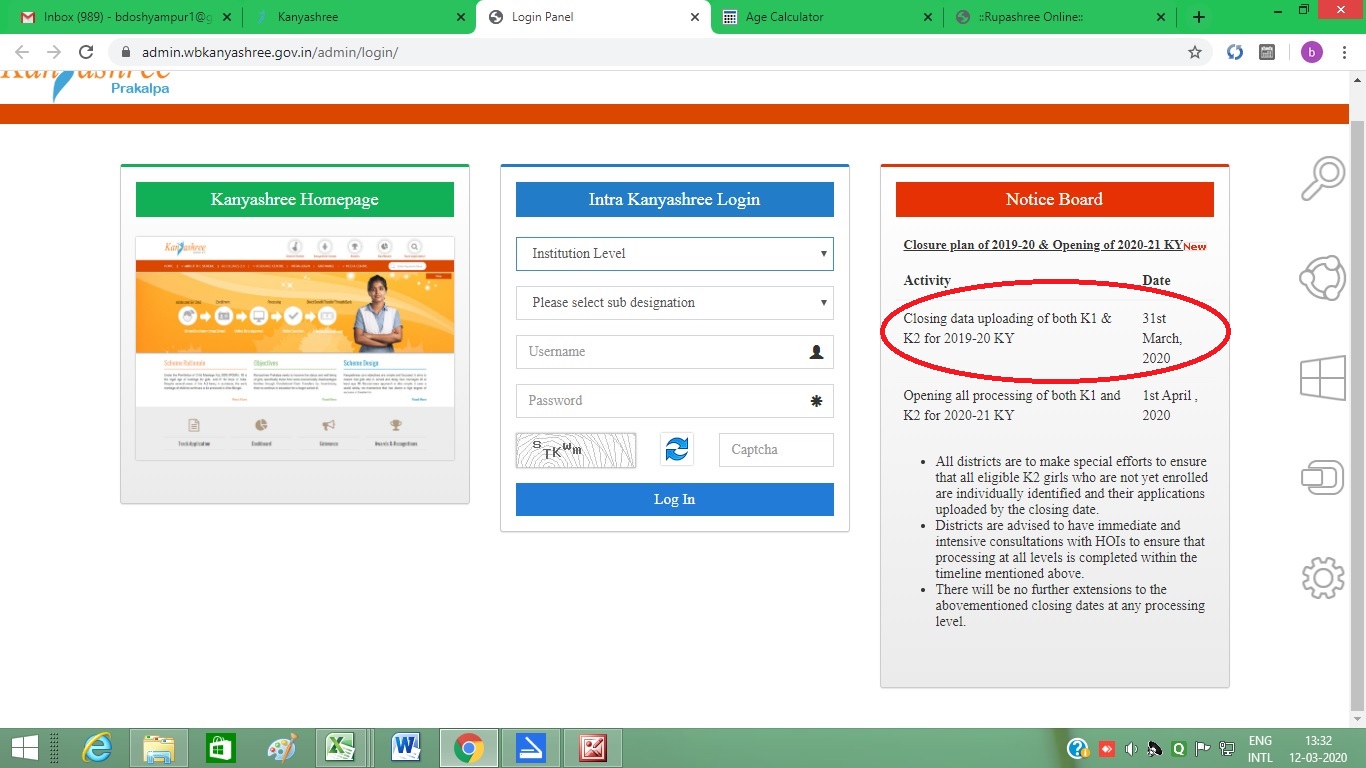Click the Kanyashree homepage preview thumbnail
Screen dimensions: 1366x768
point(295,349)
